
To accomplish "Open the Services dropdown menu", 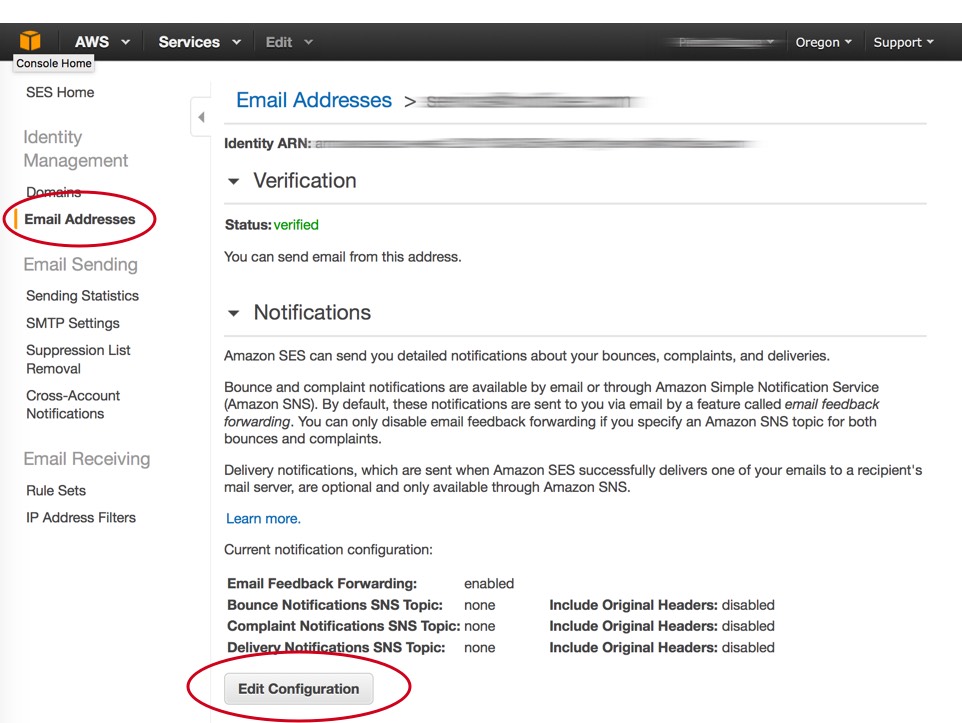I will click(x=199, y=42).
